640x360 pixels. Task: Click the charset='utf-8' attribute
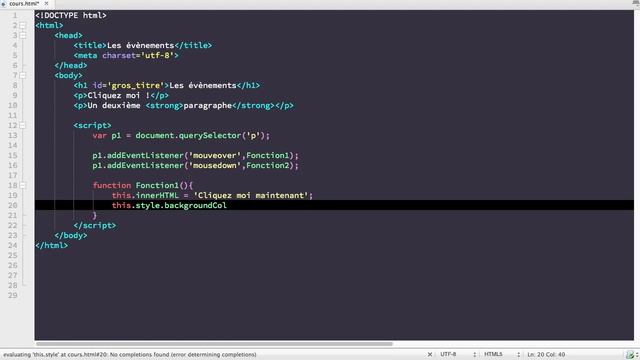(138, 56)
